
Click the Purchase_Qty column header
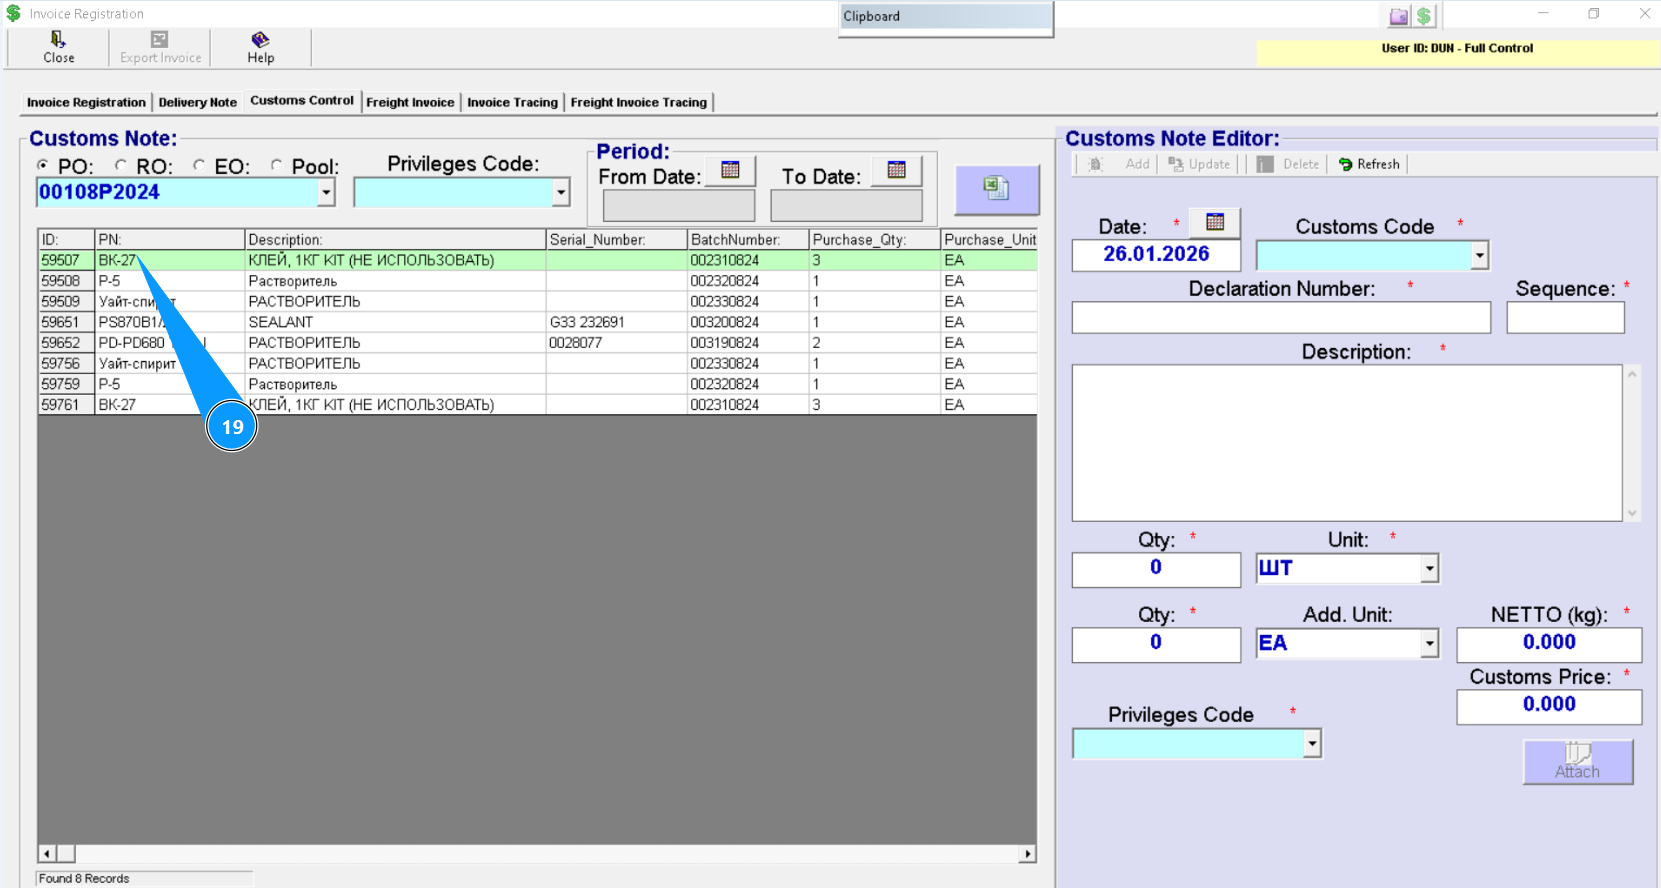(x=875, y=240)
